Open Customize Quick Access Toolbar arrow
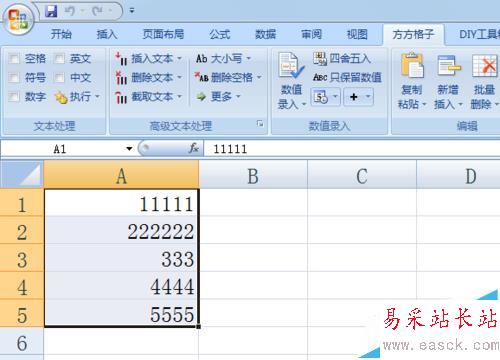 pyautogui.click(x=132, y=11)
